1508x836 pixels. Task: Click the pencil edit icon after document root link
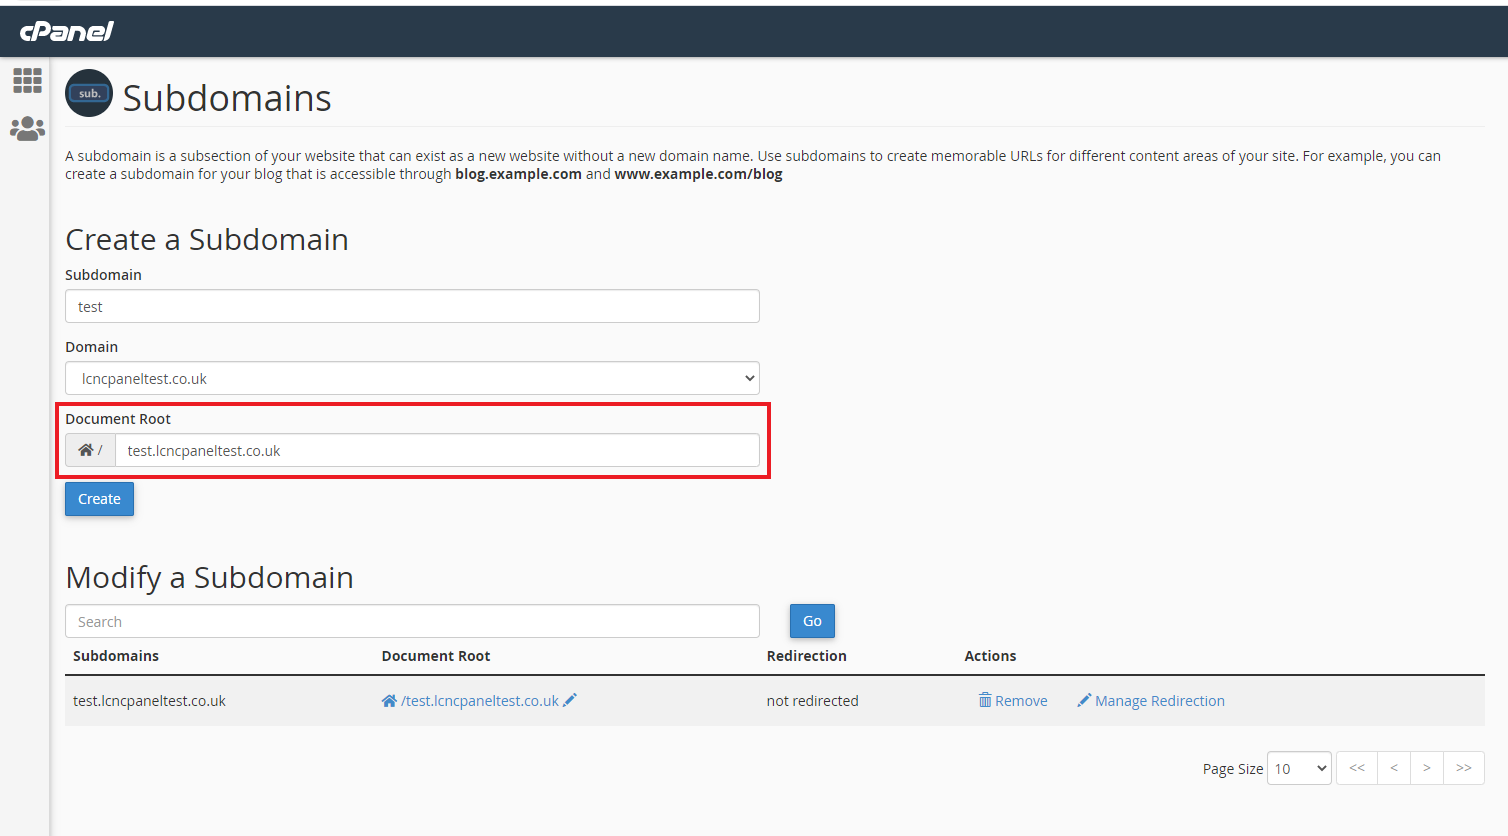point(570,701)
